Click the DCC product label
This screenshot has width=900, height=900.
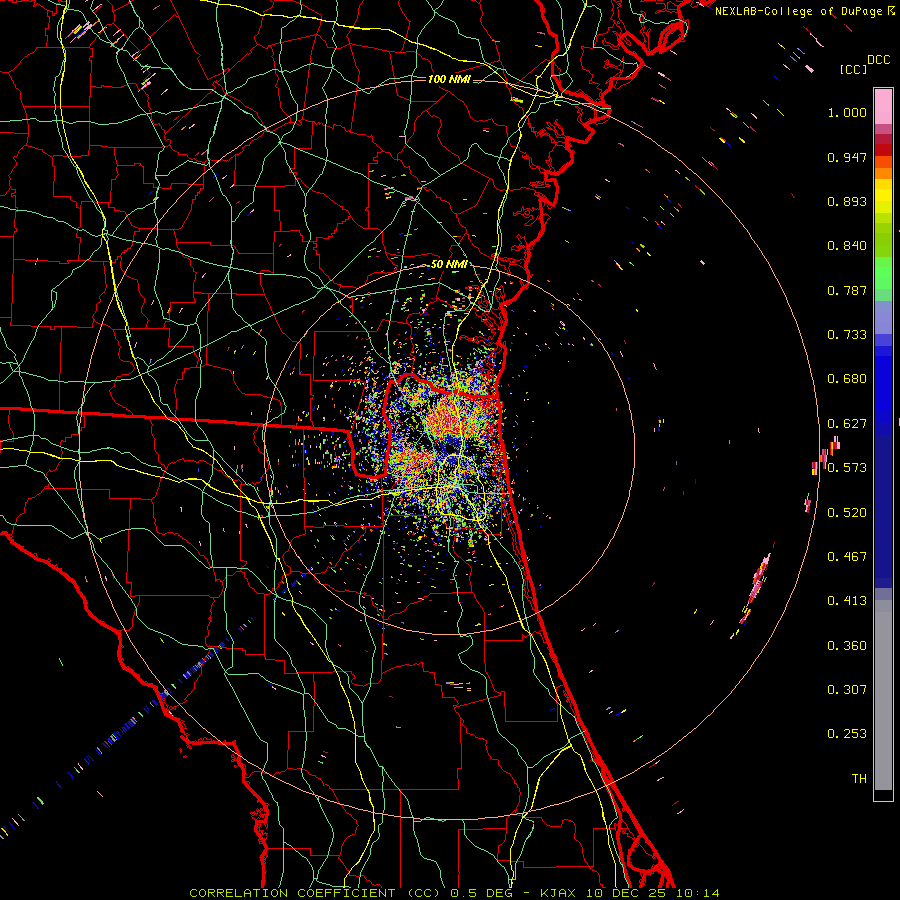point(878,60)
